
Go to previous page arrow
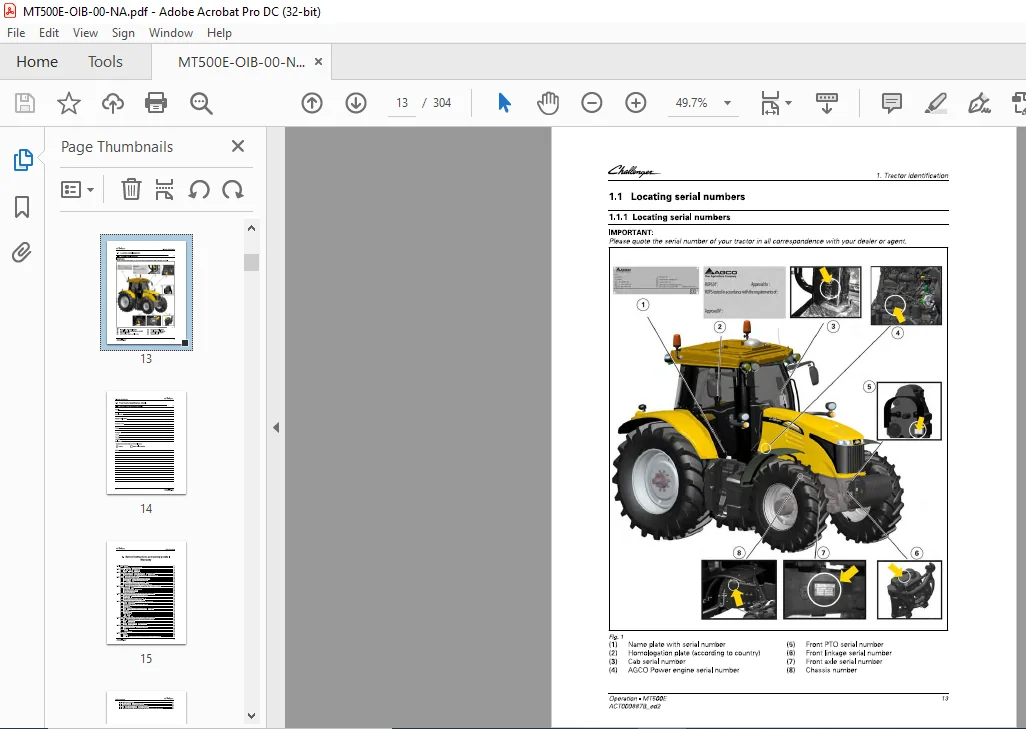coord(312,103)
